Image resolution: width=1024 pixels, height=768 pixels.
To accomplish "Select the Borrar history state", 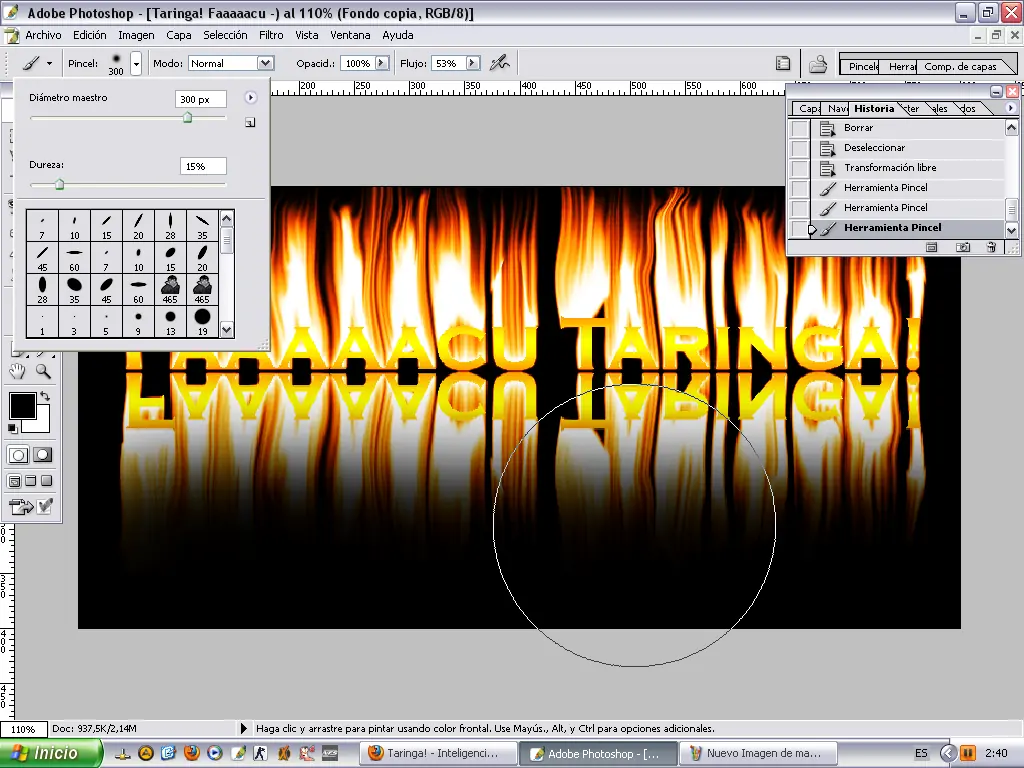I will (x=908, y=128).
